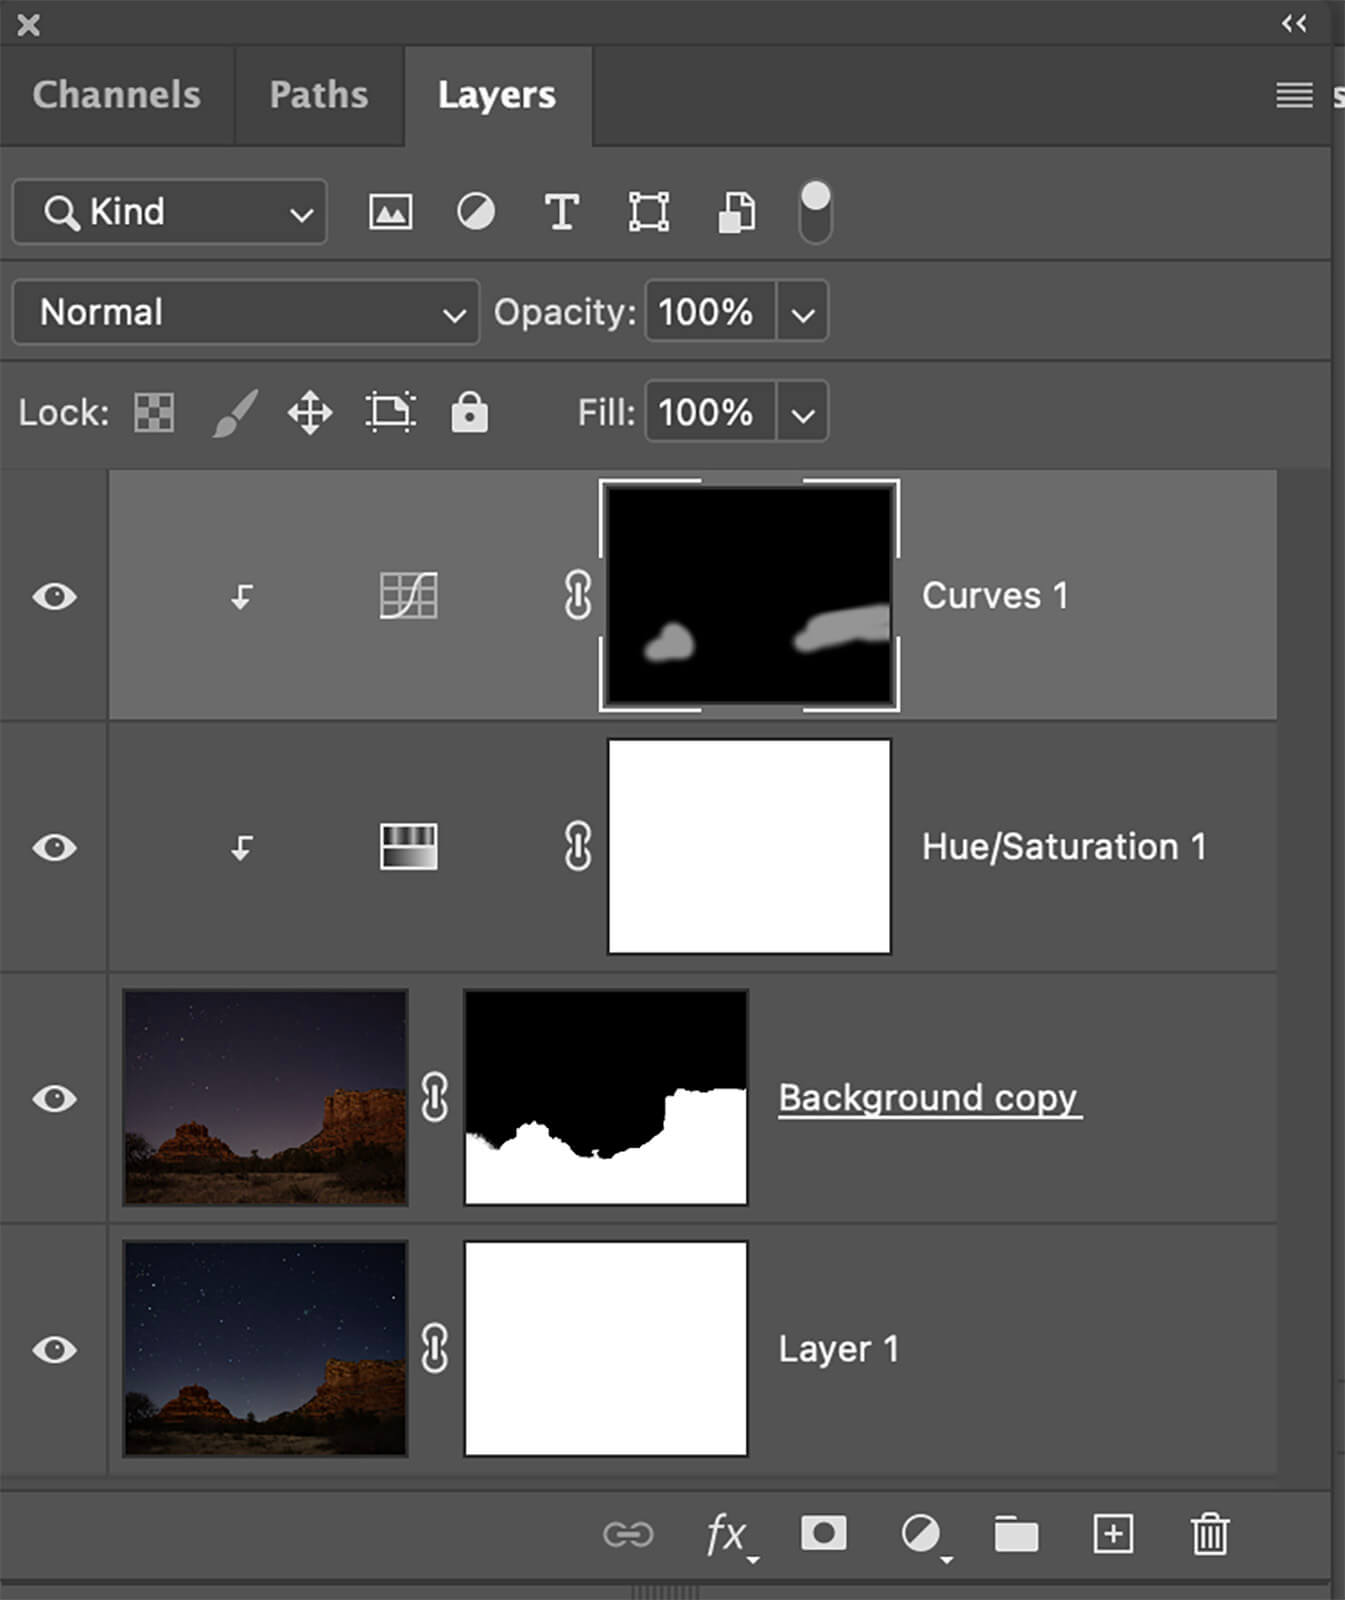The height and width of the screenshot is (1600, 1345).
Task: Switch to the Channels tab
Action: 116,95
